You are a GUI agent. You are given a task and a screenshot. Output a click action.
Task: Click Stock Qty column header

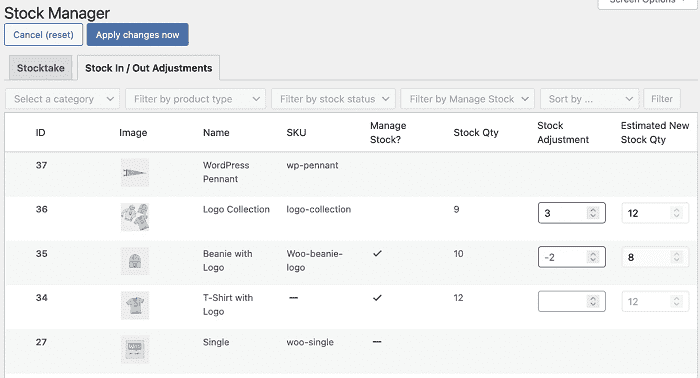coord(476,133)
